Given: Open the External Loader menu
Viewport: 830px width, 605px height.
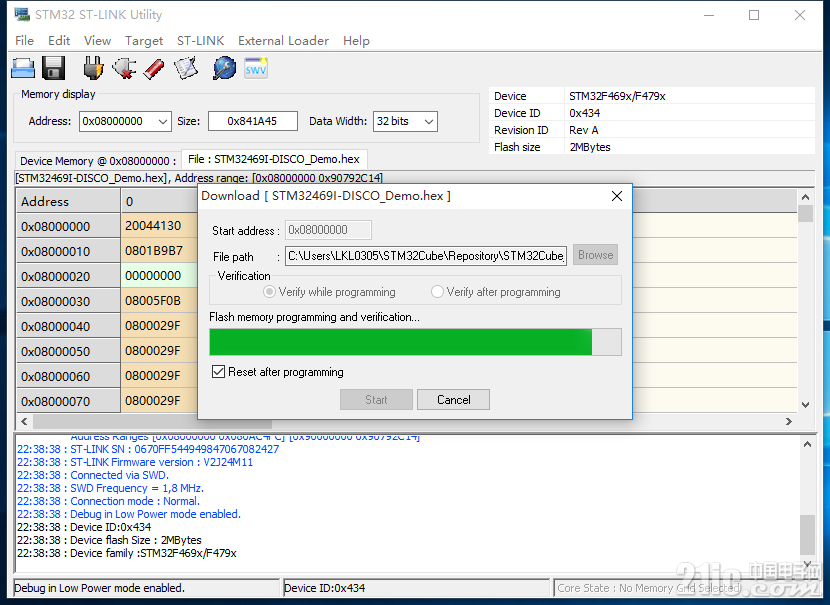Looking at the screenshot, I should click(x=283, y=41).
